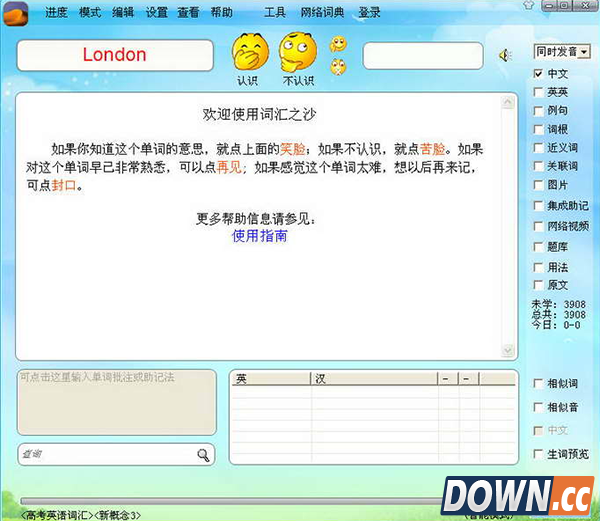
Task: Open the 使用指南 link
Action: point(260,236)
